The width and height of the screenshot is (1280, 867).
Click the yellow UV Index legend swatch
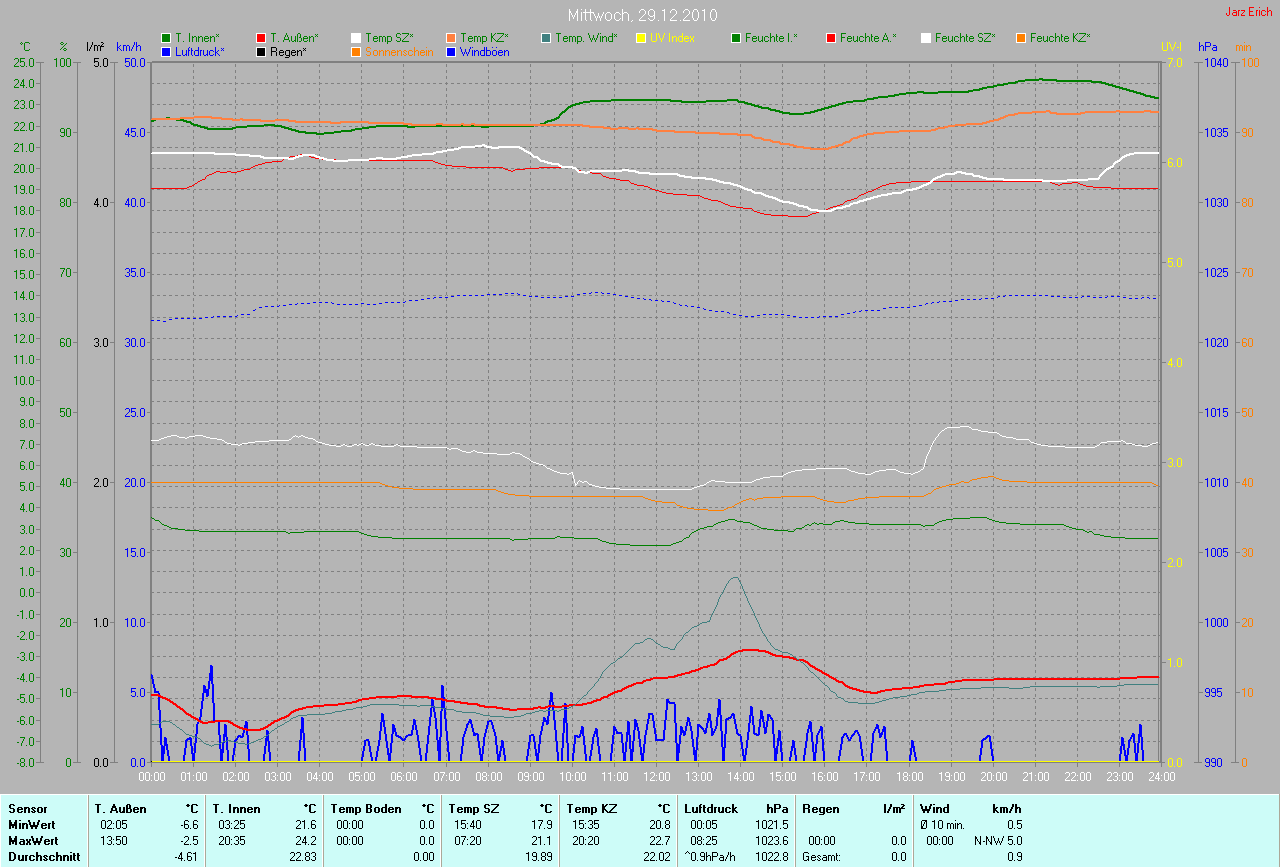pos(641,38)
